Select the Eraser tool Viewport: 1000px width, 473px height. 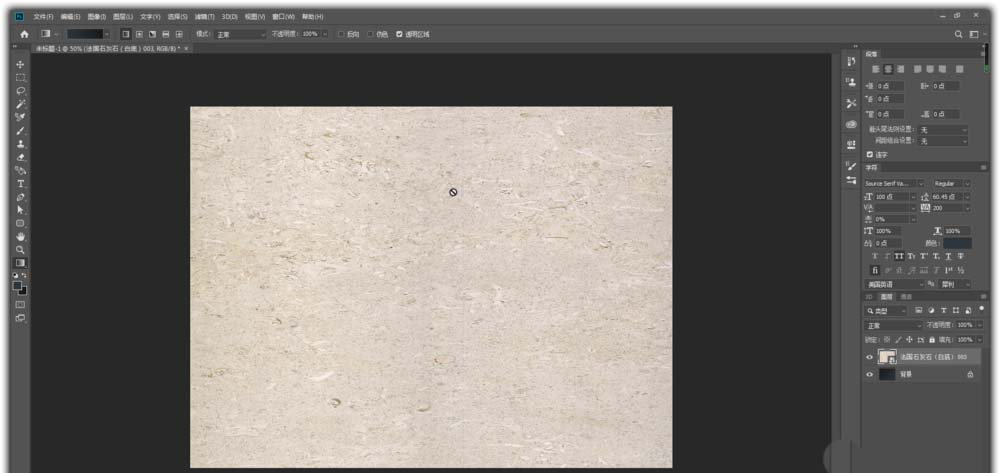(21, 157)
